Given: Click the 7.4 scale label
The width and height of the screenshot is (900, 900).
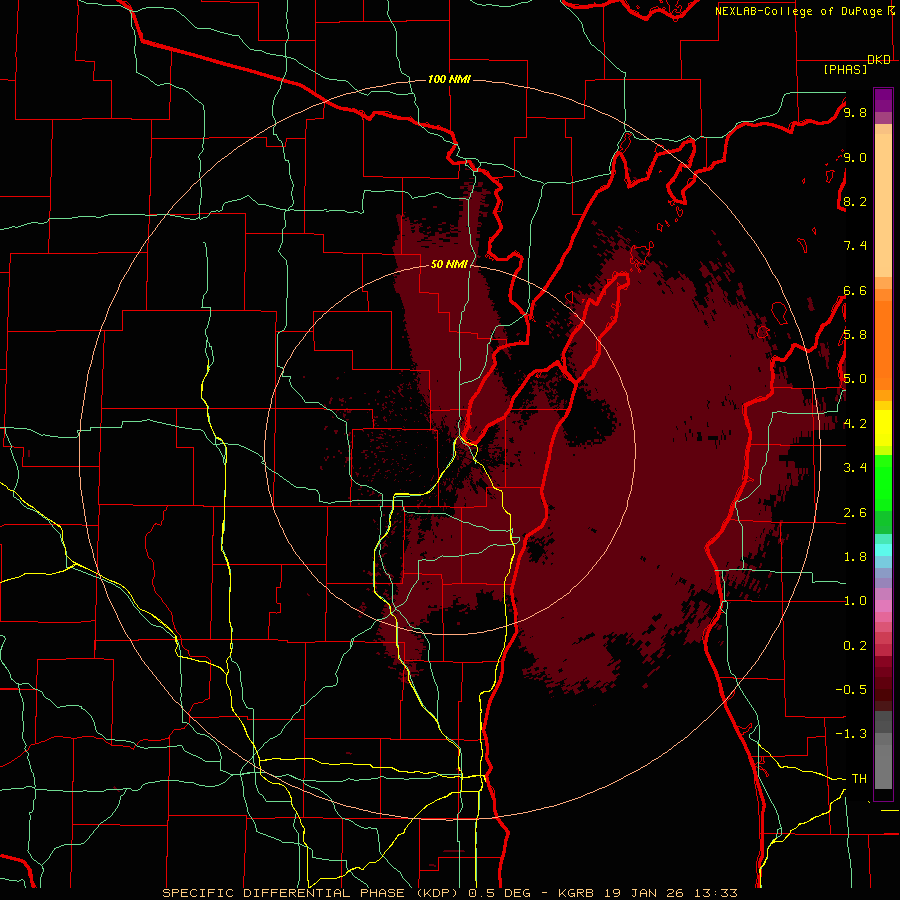Looking at the screenshot, I should (x=855, y=246).
